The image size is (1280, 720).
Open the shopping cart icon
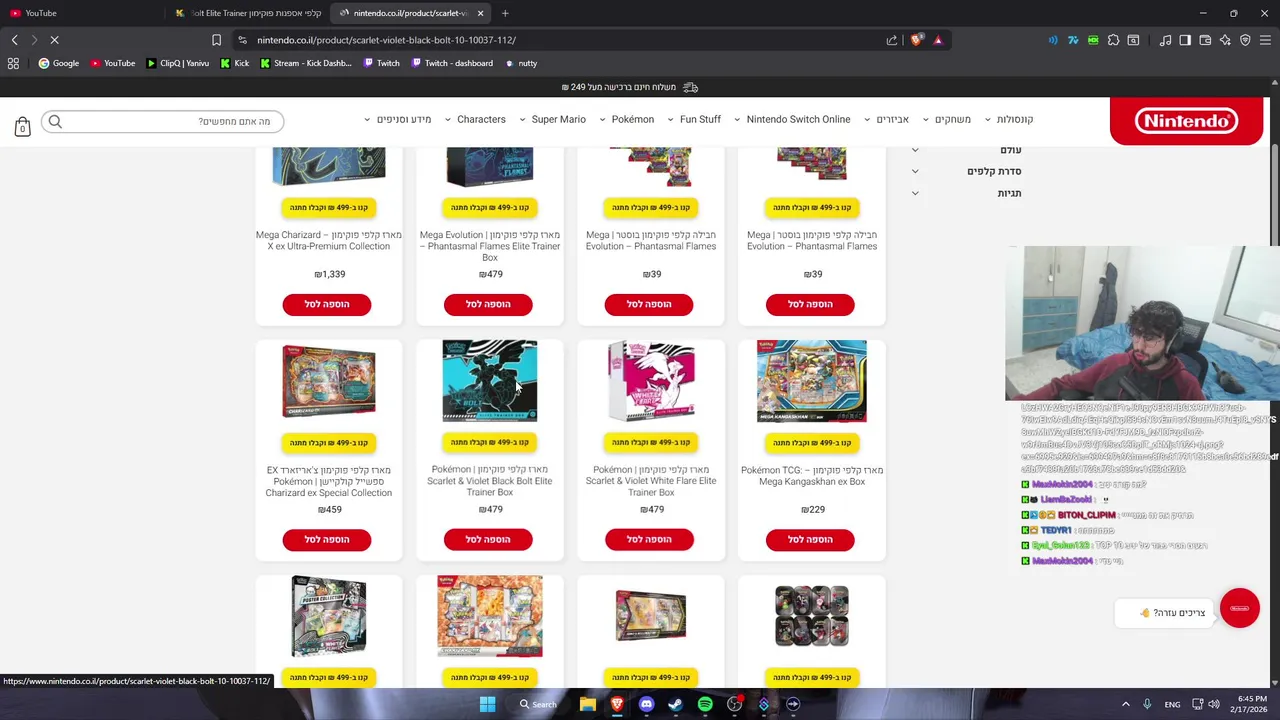click(22, 126)
